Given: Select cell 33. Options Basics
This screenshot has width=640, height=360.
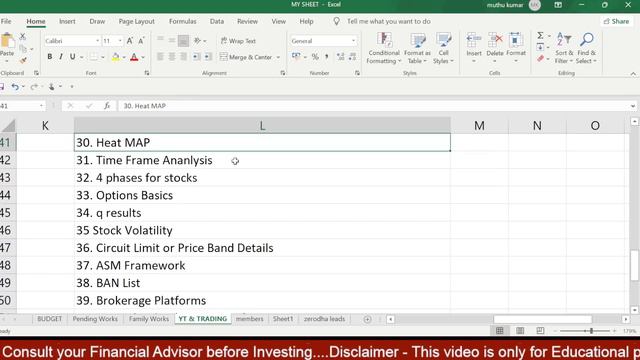Looking at the screenshot, I should [x=262, y=195].
